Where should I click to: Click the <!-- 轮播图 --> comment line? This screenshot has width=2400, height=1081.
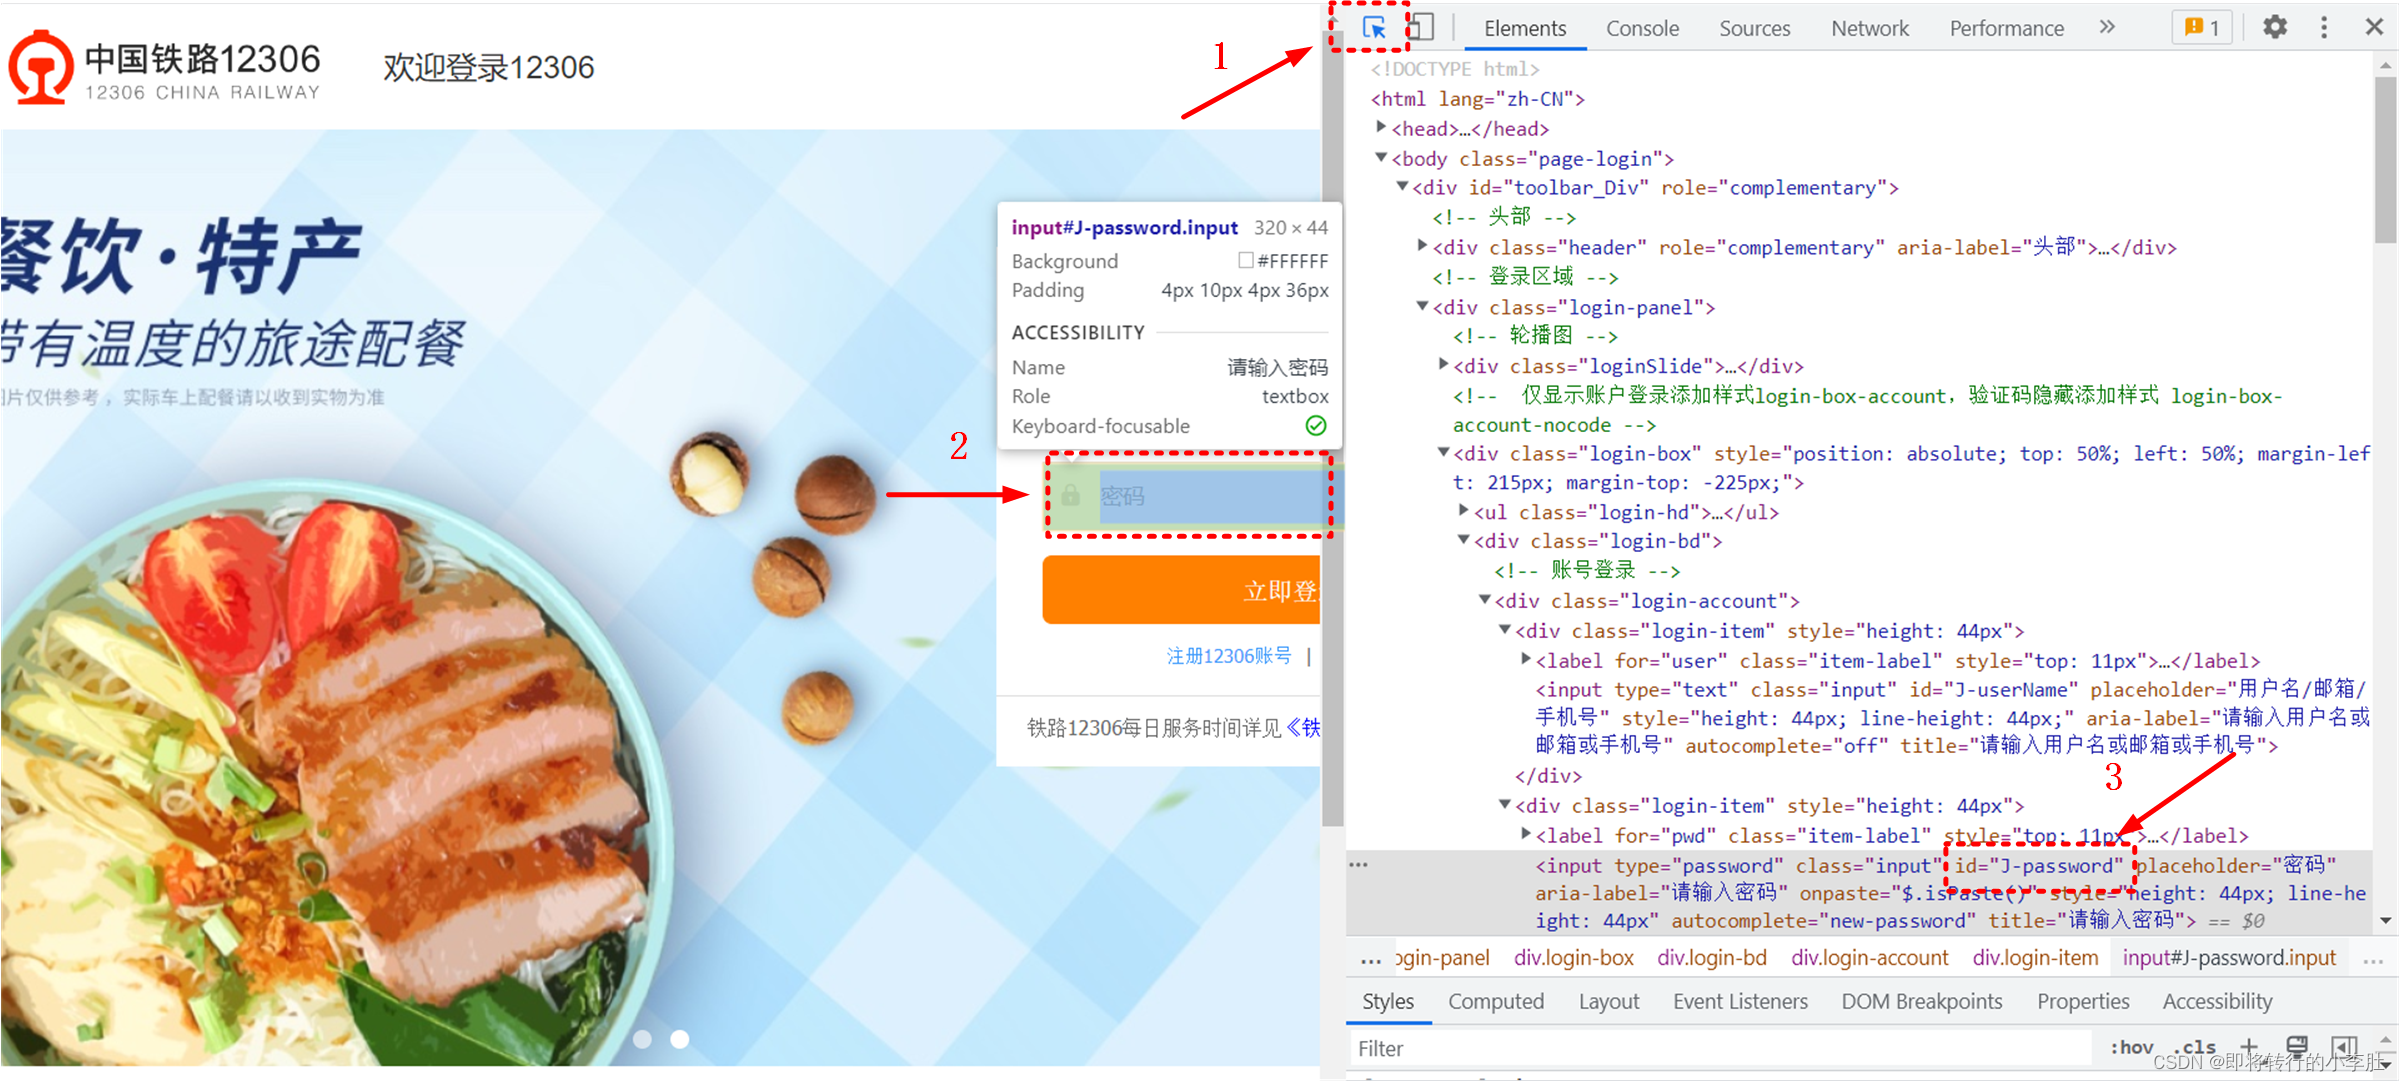1535,335
